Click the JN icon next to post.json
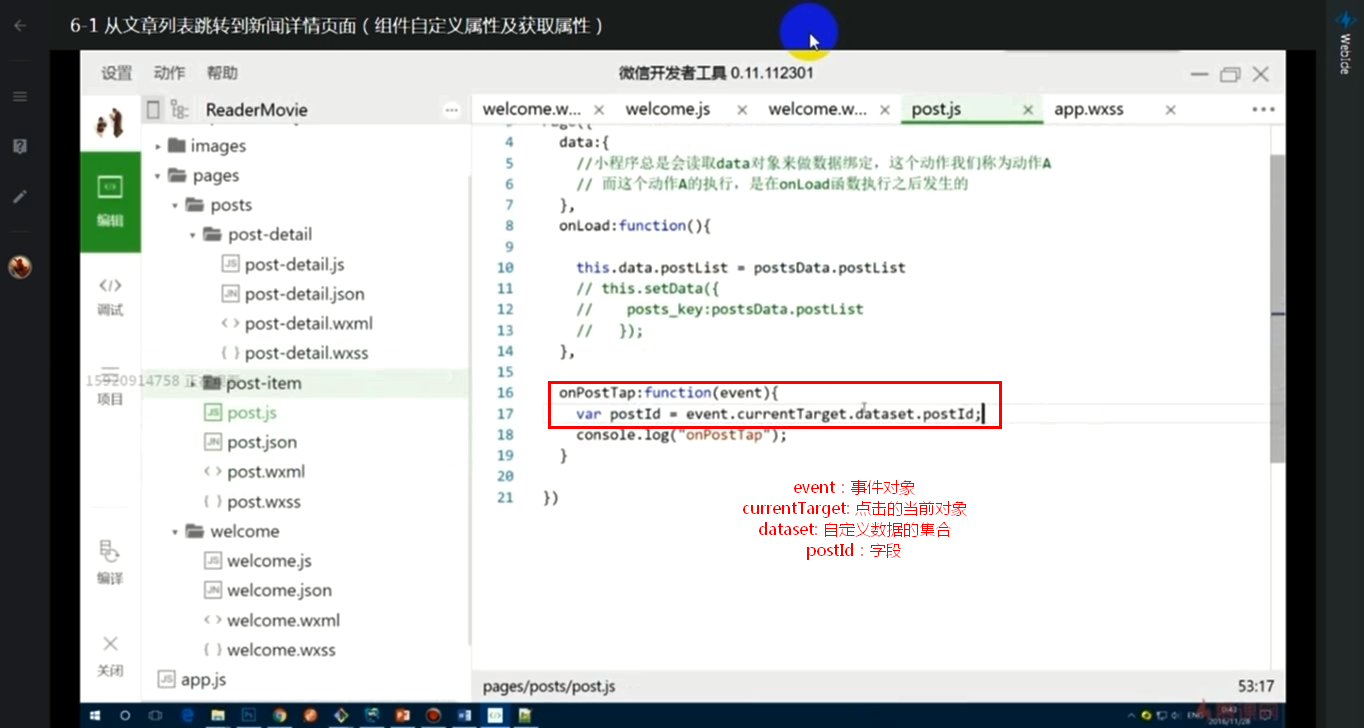1364x728 pixels. point(212,442)
